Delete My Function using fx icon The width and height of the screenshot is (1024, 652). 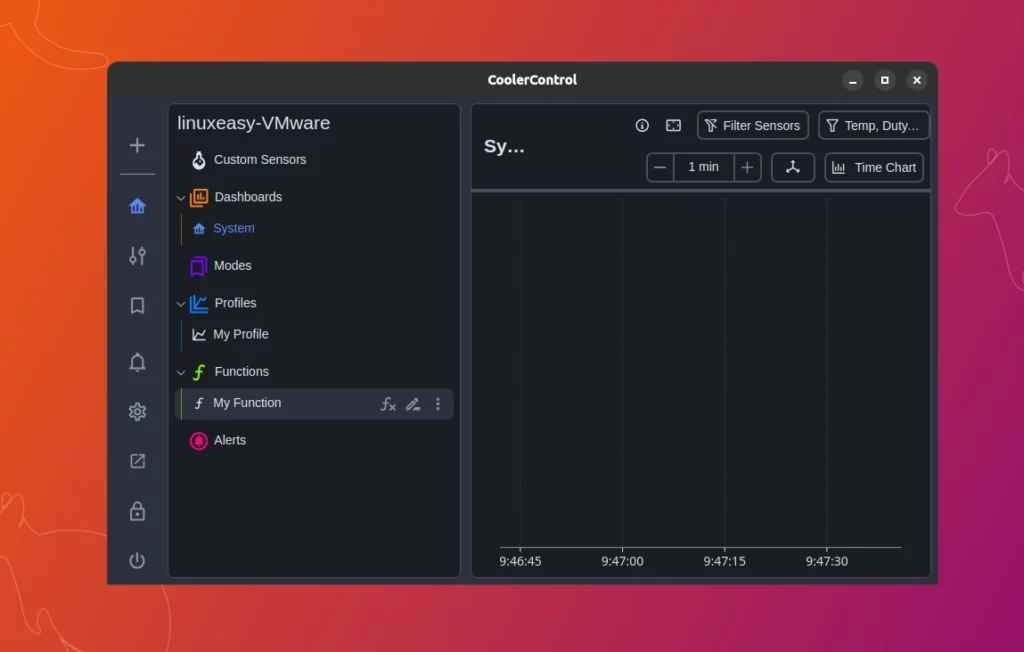point(388,404)
